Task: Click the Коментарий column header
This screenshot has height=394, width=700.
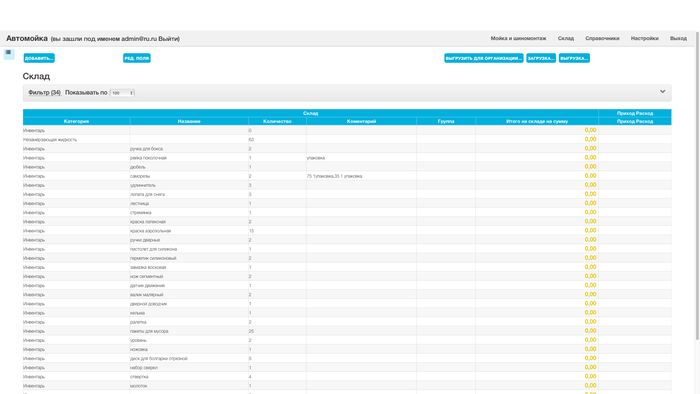Action: point(361,121)
